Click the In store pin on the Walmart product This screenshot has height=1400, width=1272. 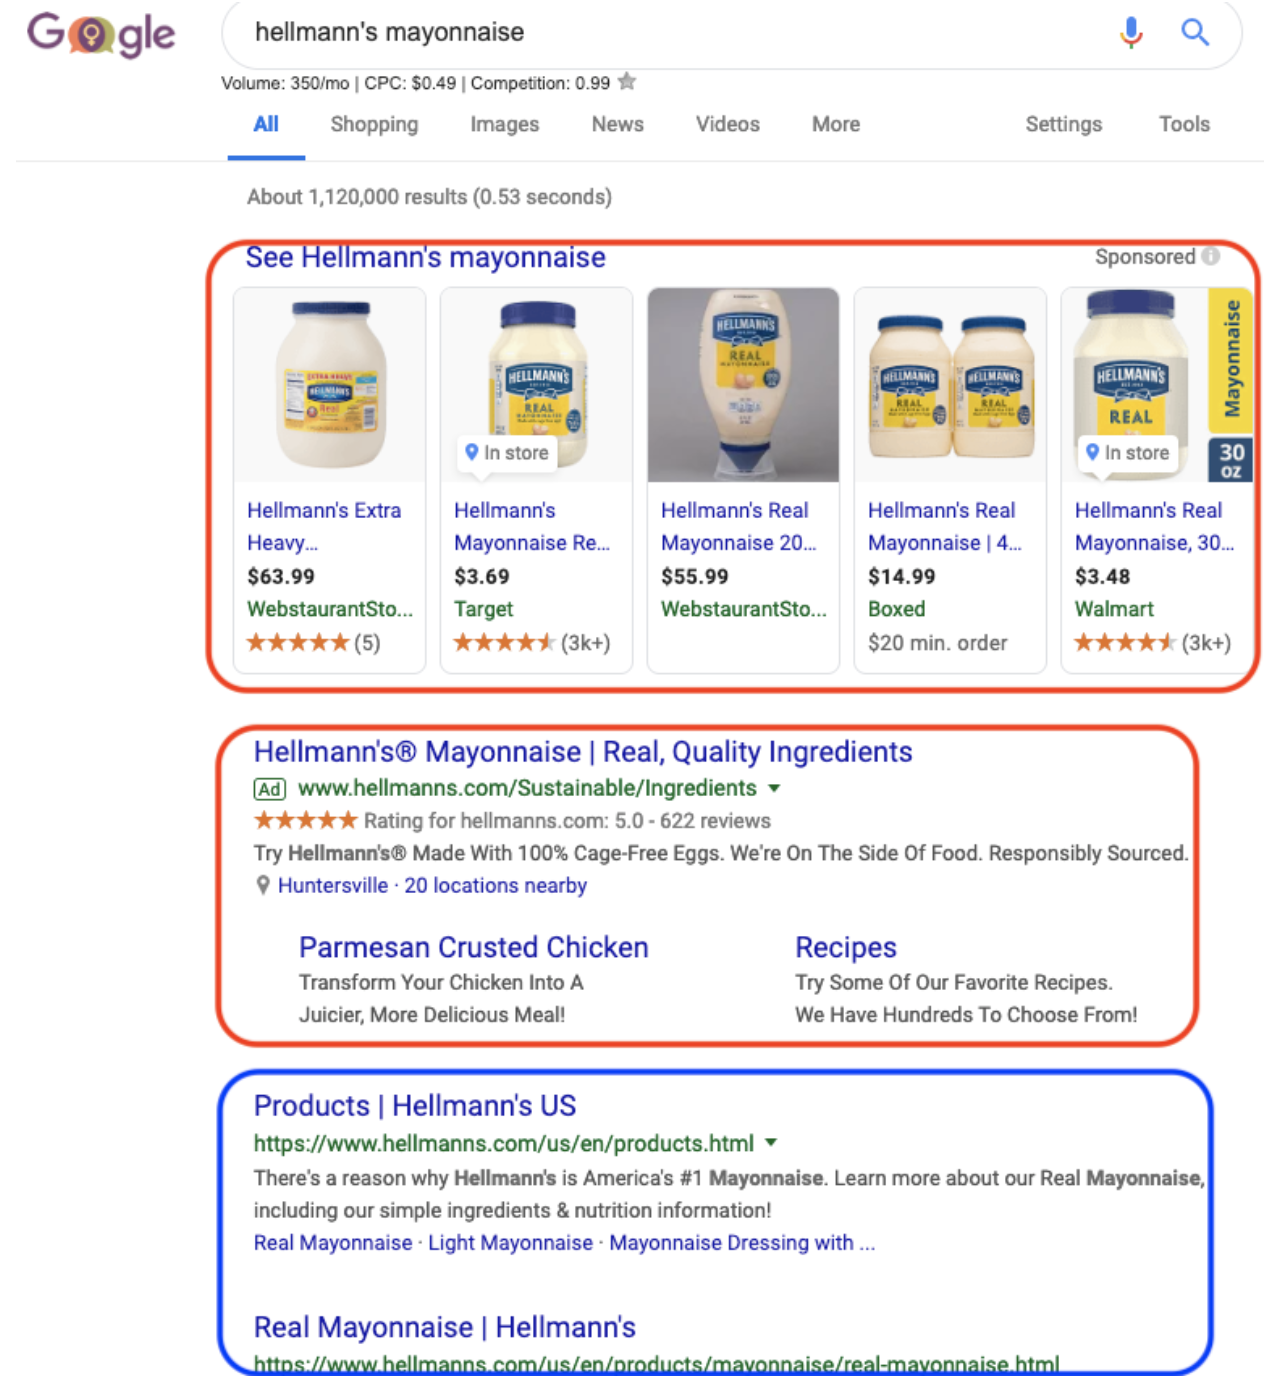click(1128, 453)
